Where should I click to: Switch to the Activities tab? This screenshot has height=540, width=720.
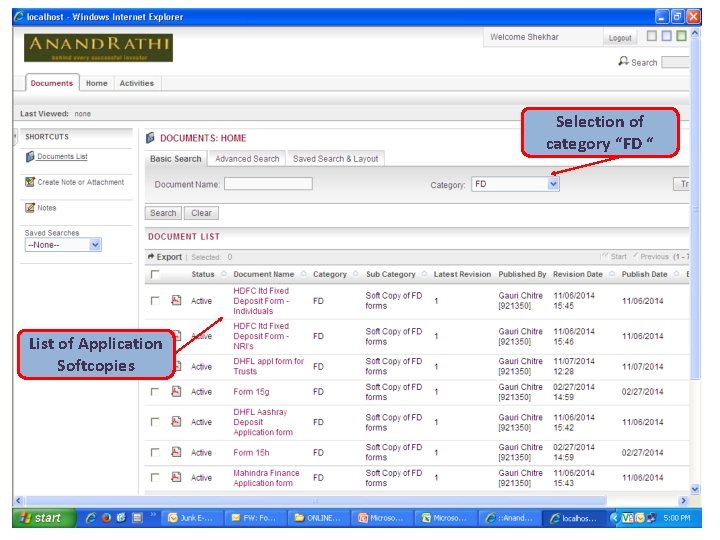137,83
